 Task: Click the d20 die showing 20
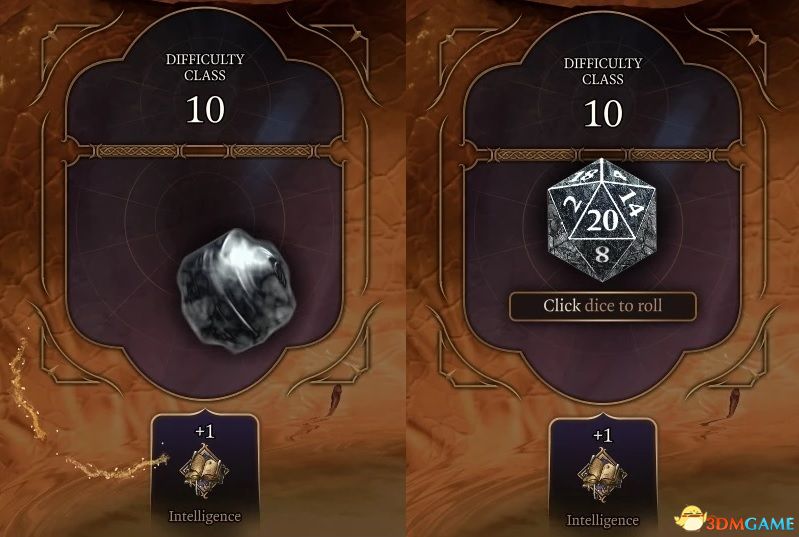[601, 220]
